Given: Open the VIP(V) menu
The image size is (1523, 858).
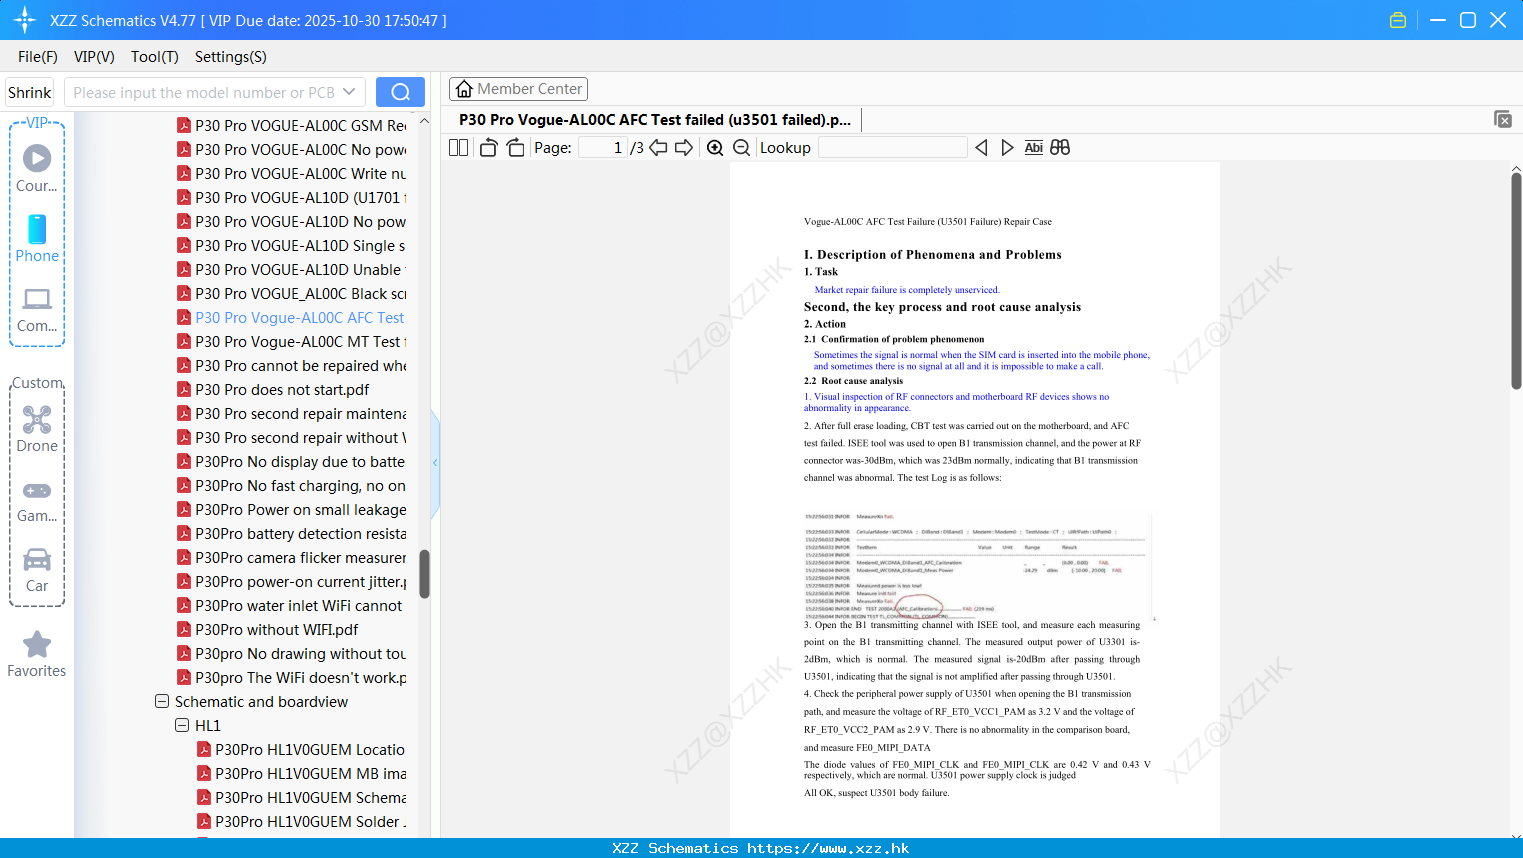Looking at the screenshot, I should click(94, 57).
